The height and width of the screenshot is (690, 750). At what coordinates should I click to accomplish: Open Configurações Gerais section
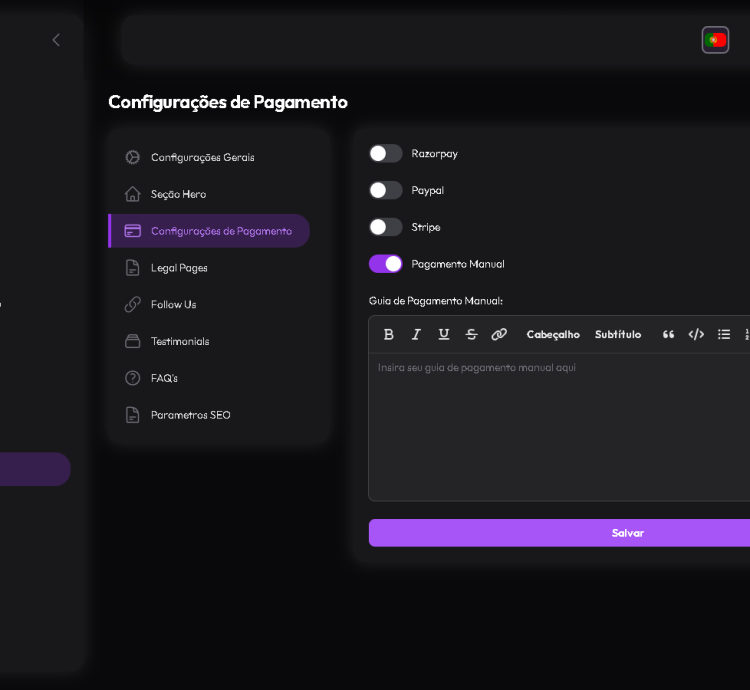click(x=209, y=157)
